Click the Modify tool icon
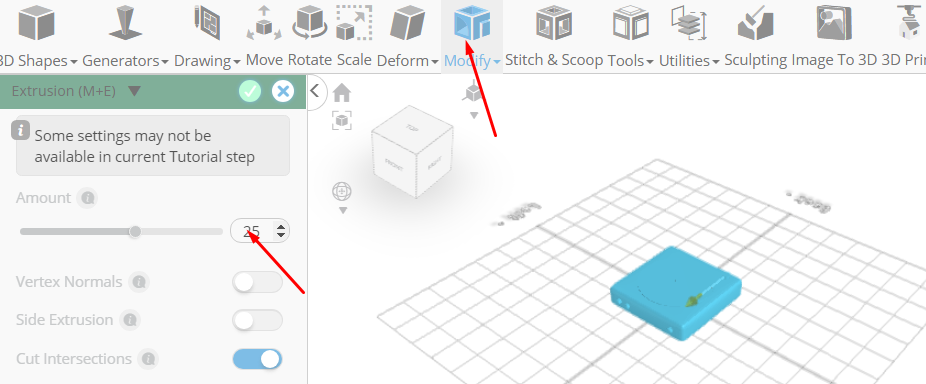The image size is (926, 384). [x=472, y=24]
